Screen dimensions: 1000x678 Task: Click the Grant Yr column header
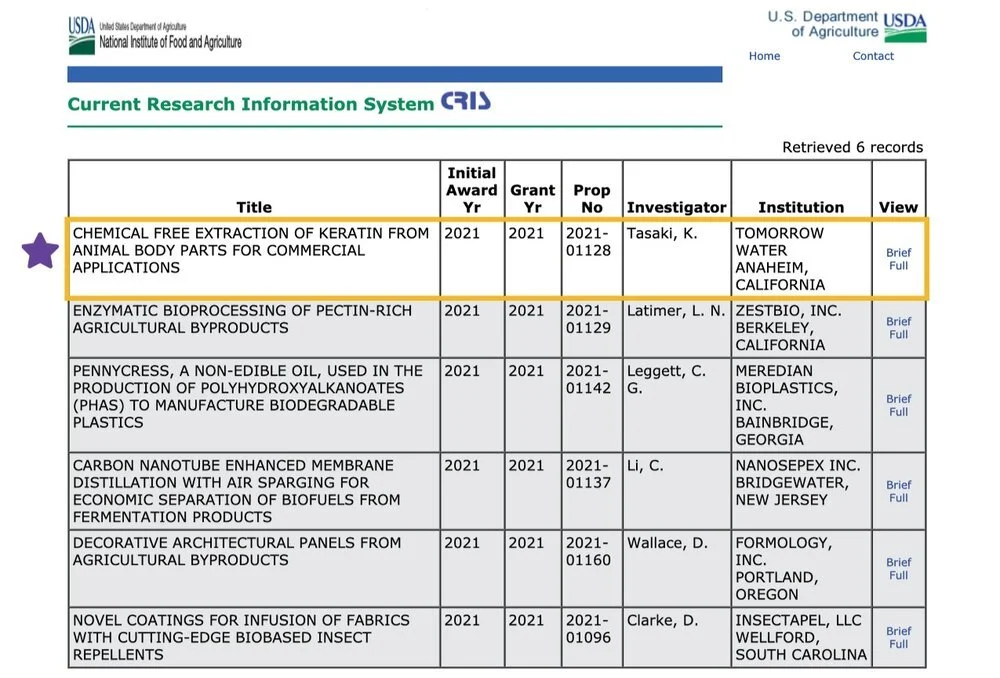coord(533,198)
